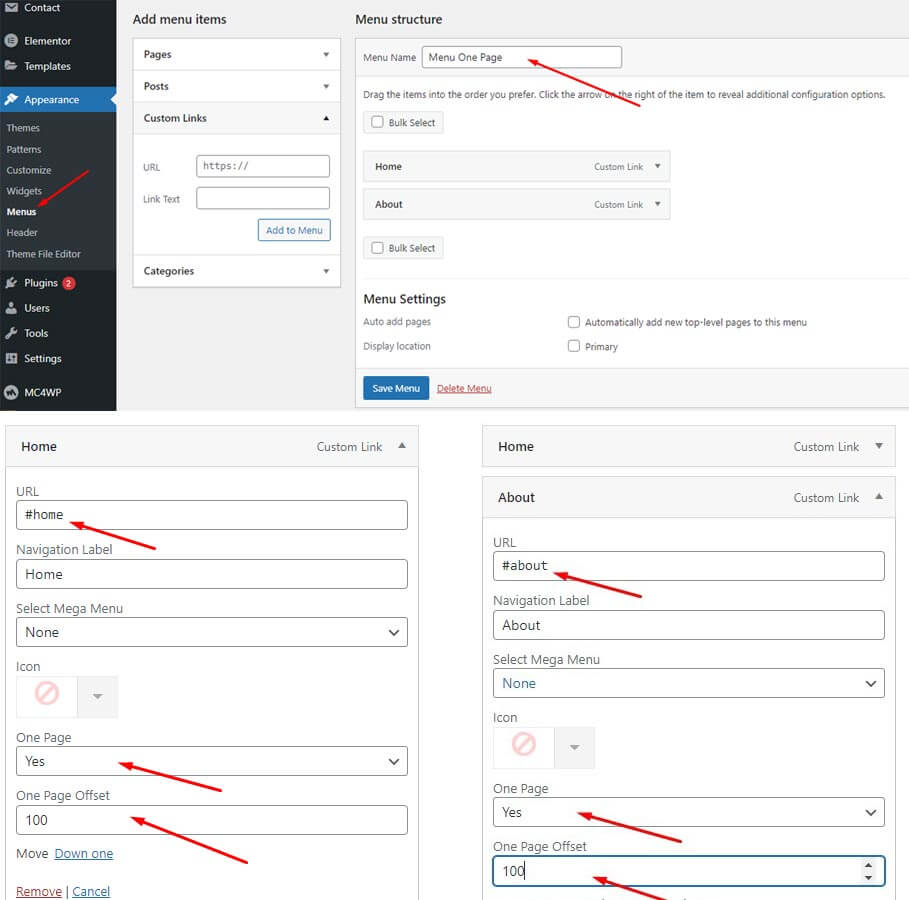
Task: Open Patterns submenu item
Action: point(24,150)
